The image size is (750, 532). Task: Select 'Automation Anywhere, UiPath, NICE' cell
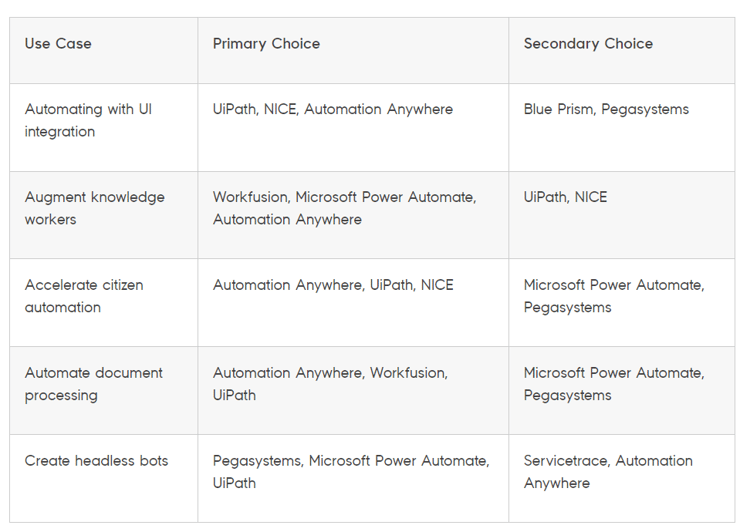[353, 302]
